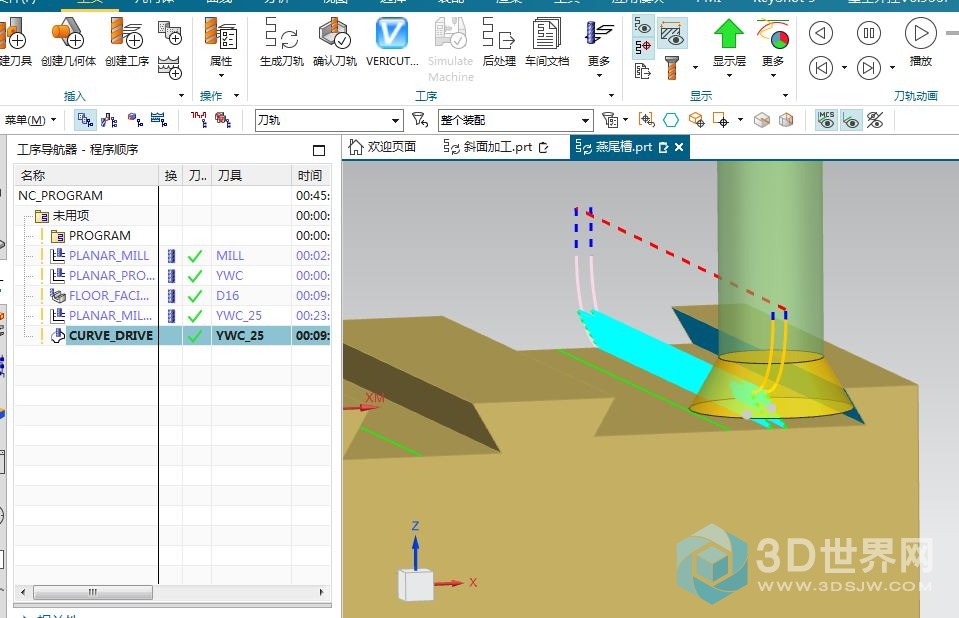This screenshot has width=959, height=618.
Task: Open the 菜单(M) menu dropdown
Action: pyautogui.click(x=30, y=120)
